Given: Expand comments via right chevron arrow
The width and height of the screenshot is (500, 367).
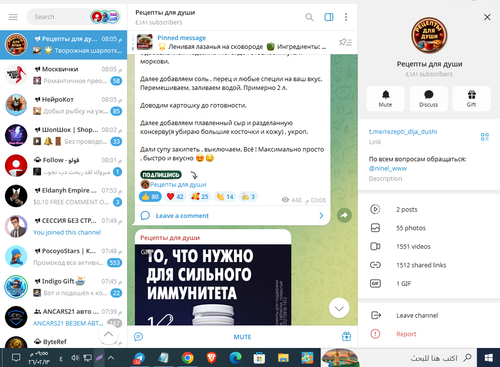Looking at the screenshot, I should click(321, 216).
